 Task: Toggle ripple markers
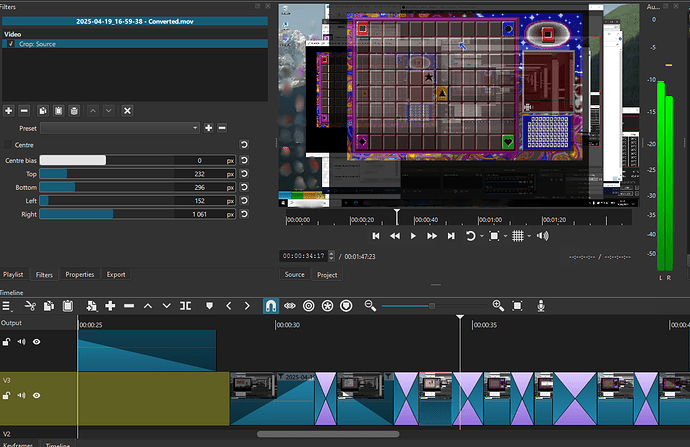(x=346, y=306)
